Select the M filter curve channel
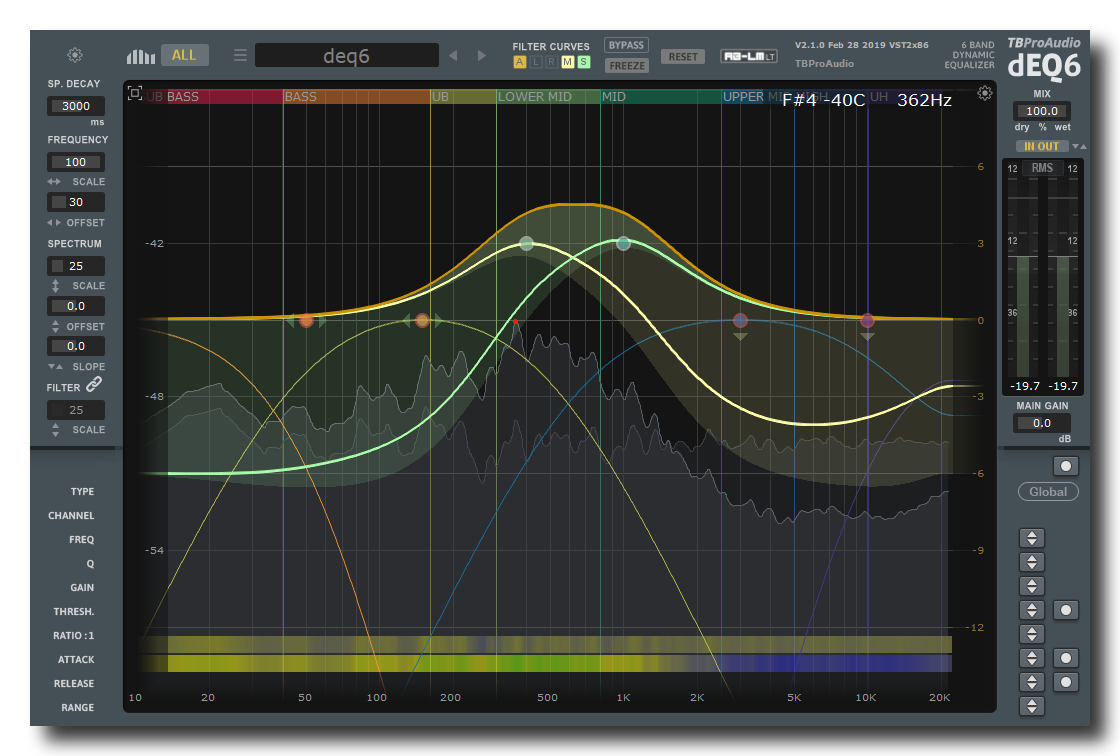The image size is (1120, 756). tap(568, 63)
